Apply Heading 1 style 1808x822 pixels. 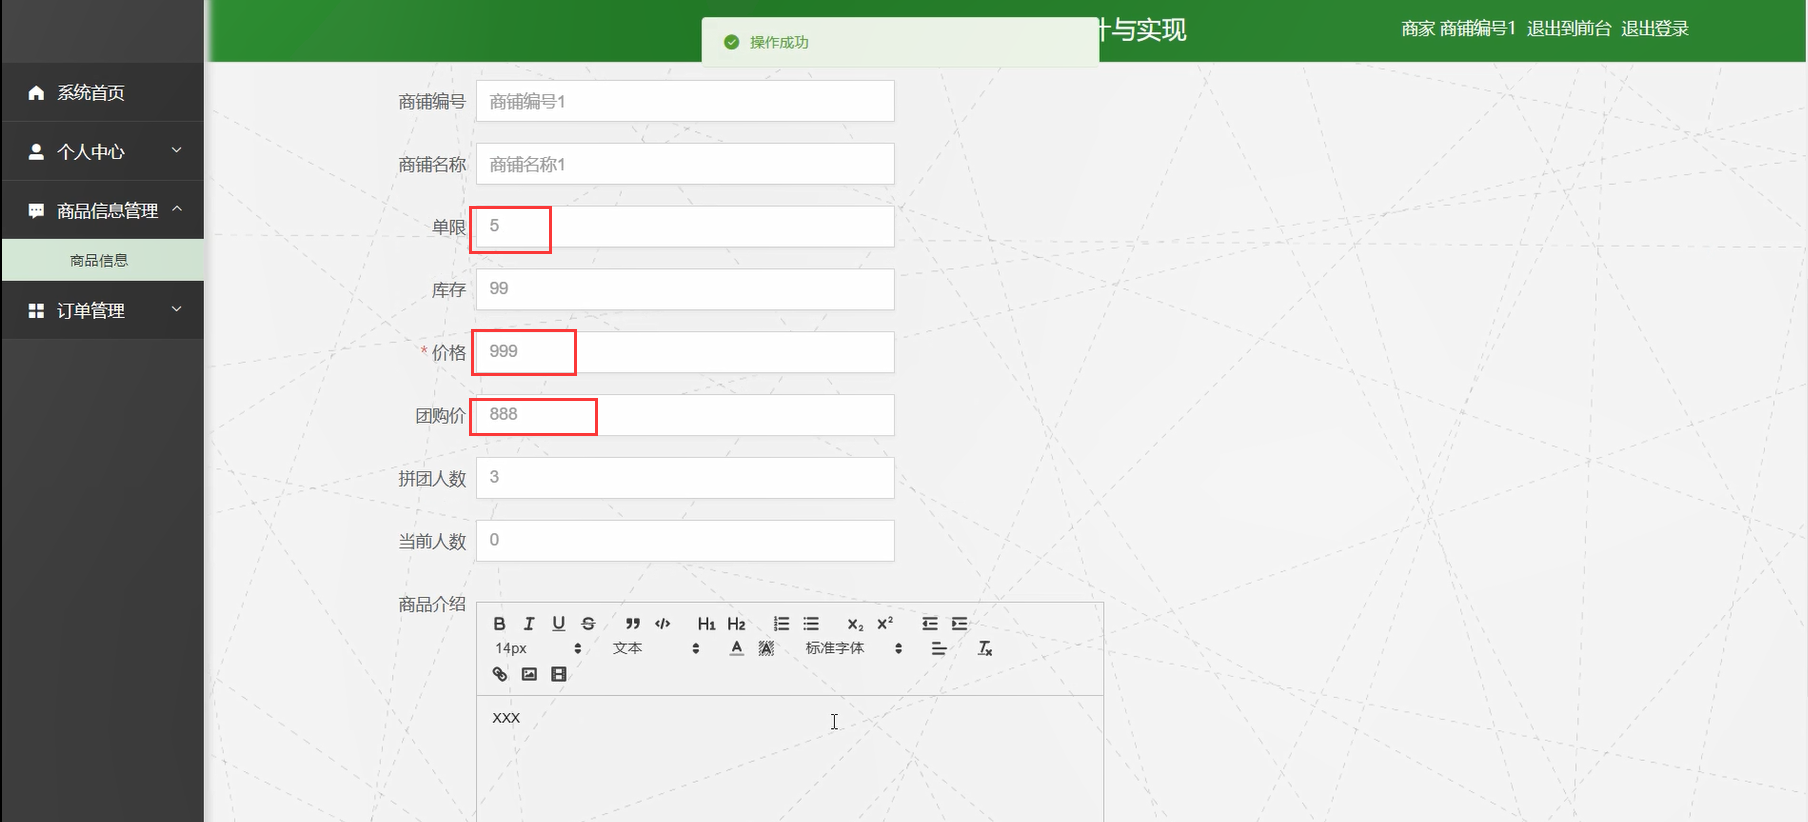point(707,623)
